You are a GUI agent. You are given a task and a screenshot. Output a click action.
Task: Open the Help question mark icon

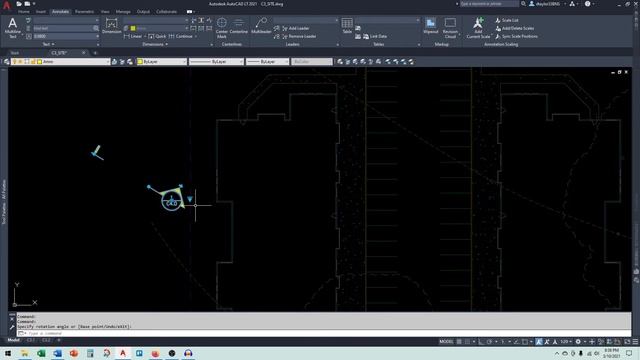pyautogui.click(x=587, y=4)
